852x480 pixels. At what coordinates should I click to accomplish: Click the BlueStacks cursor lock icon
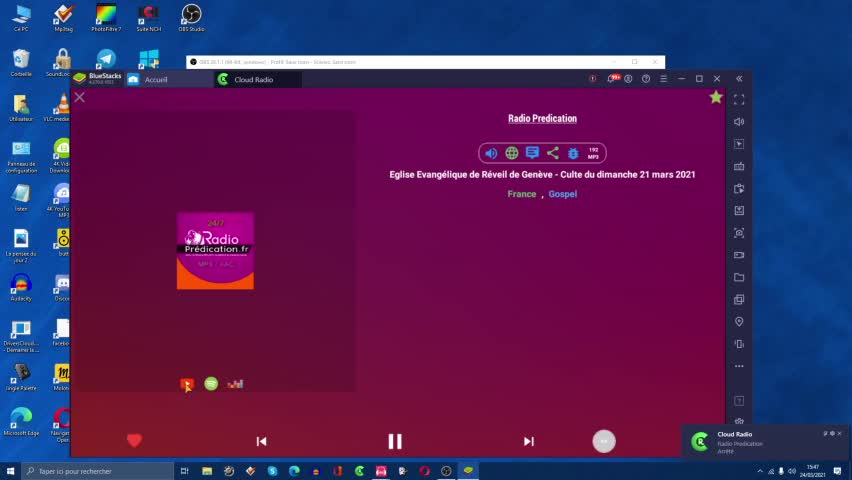[x=739, y=144]
